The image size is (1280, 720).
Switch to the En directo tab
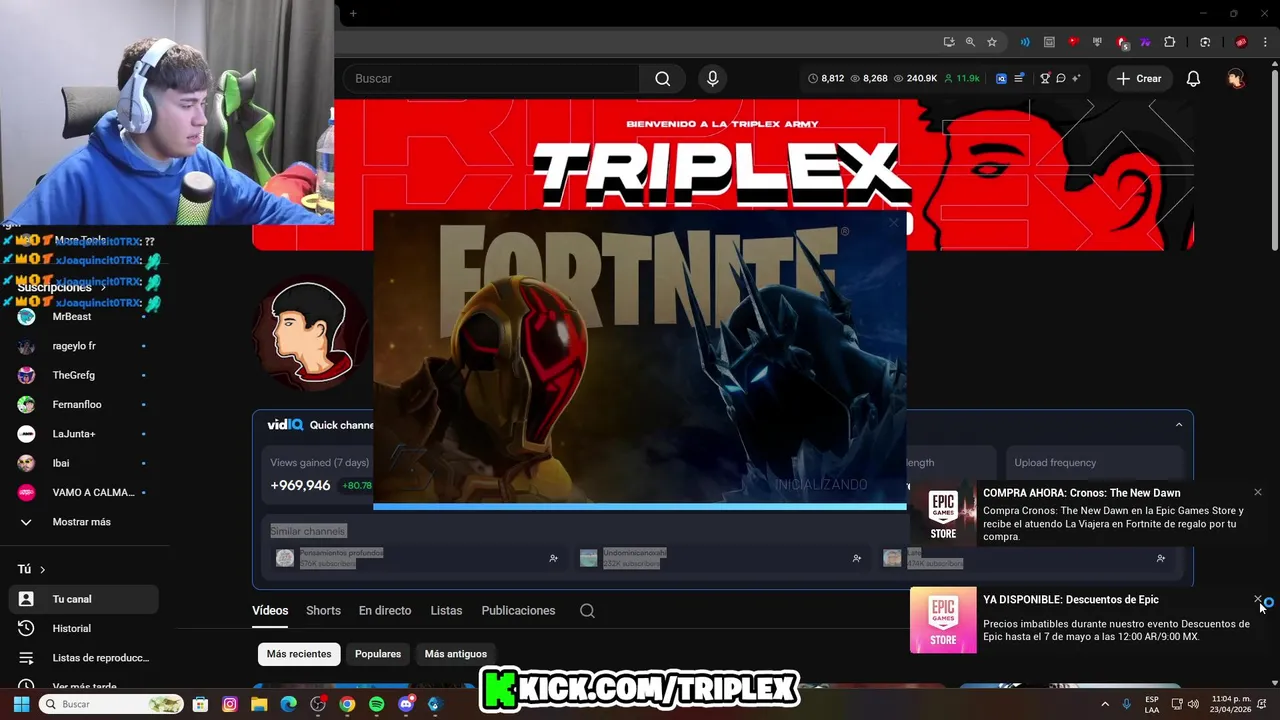(x=385, y=610)
